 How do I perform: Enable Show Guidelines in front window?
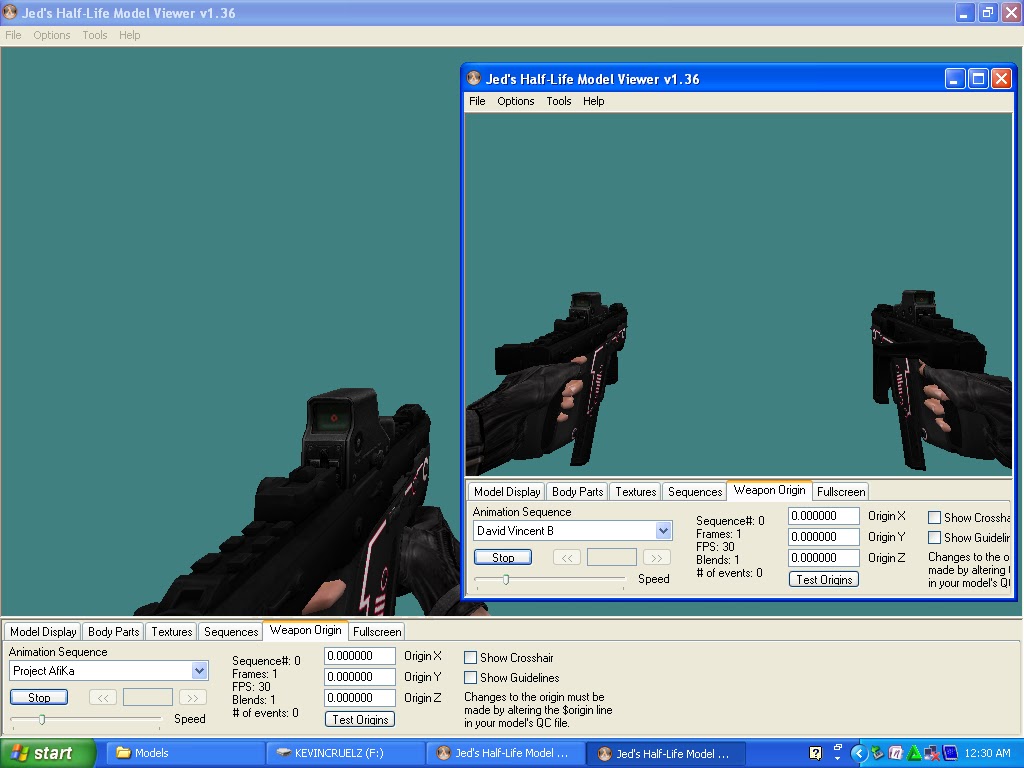tap(935, 537)
